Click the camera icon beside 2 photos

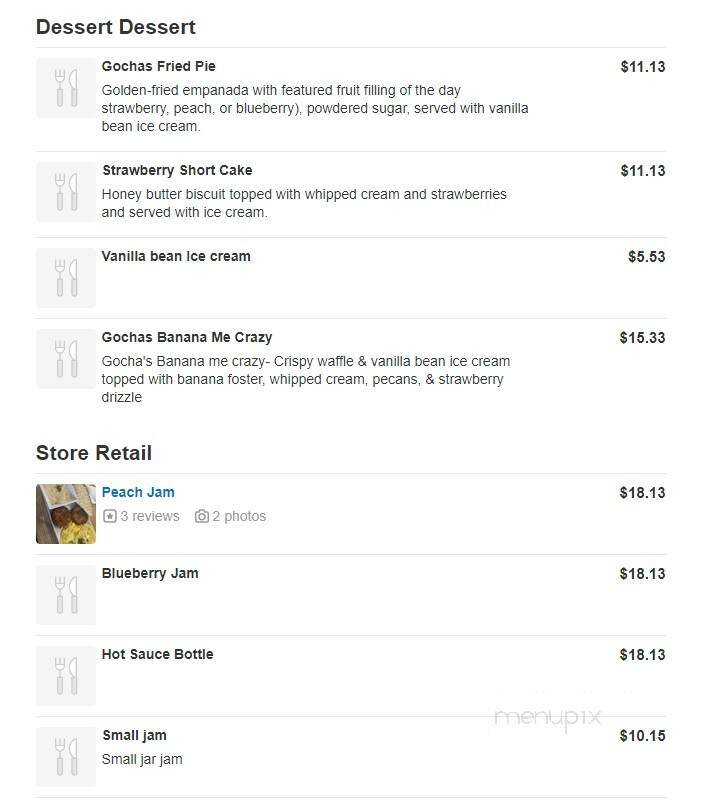202,516
